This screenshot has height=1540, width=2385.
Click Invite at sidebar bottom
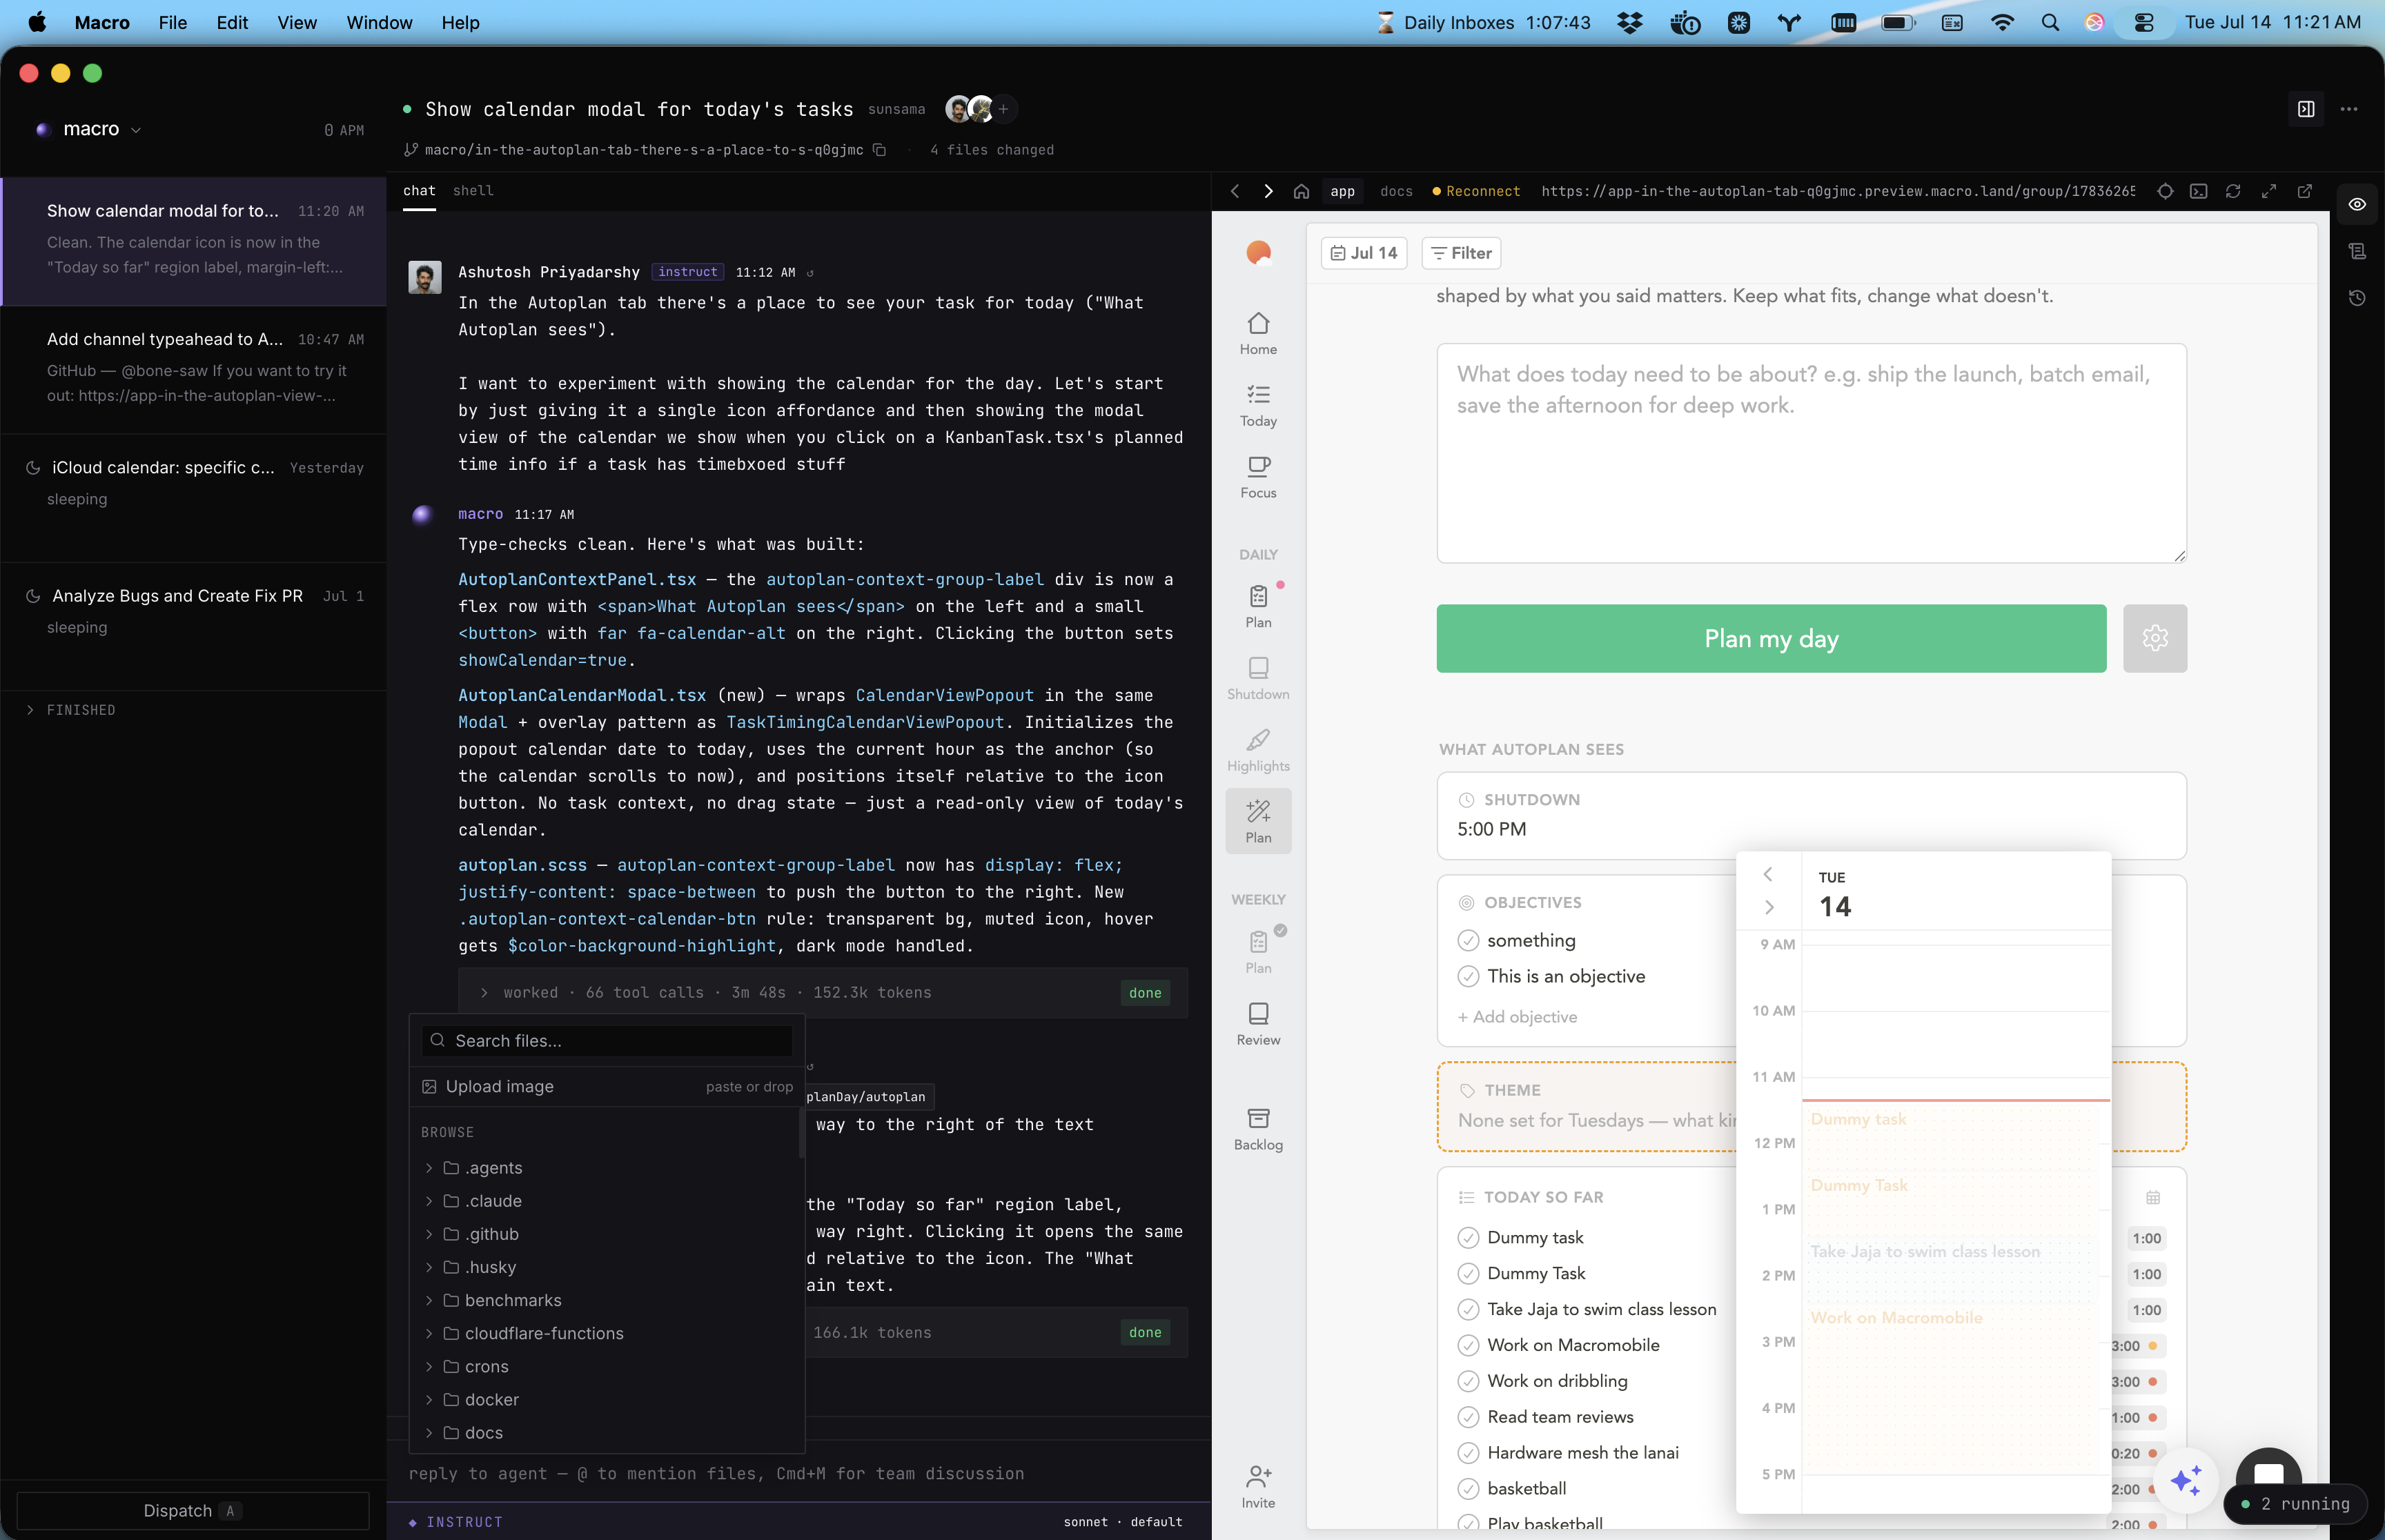point(1258,1486)
